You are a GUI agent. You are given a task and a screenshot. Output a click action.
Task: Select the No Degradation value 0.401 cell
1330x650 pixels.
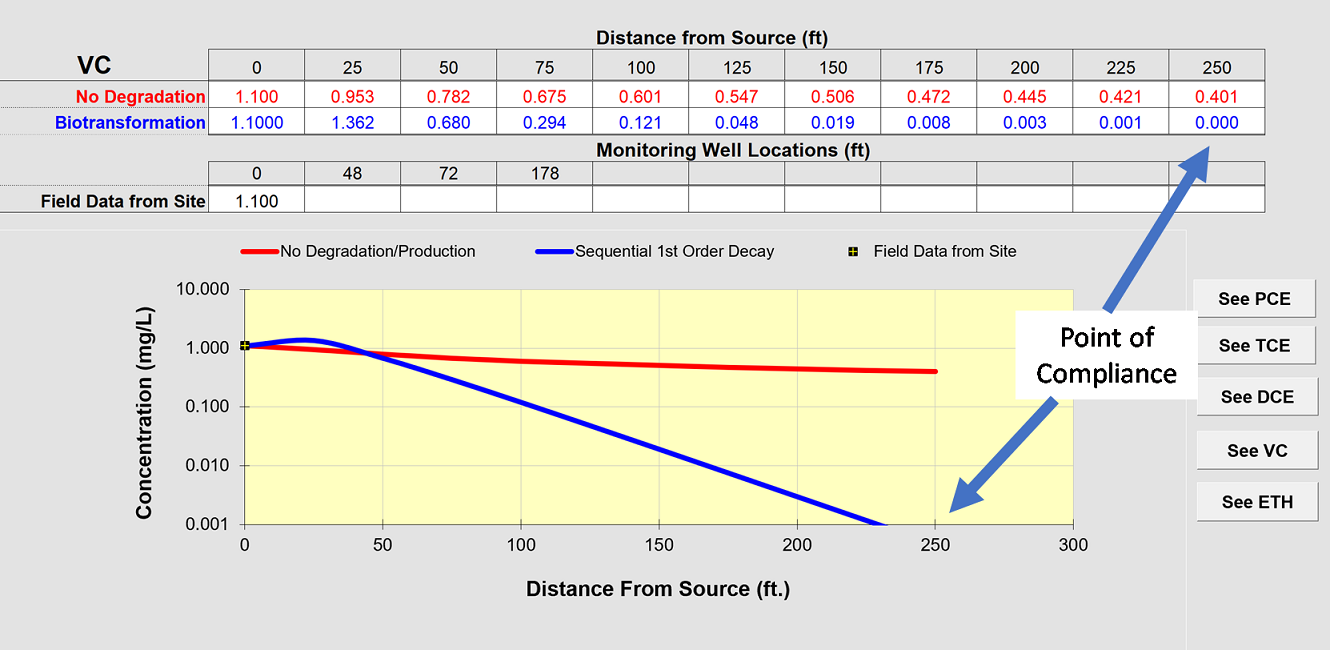pos(1216,97)
